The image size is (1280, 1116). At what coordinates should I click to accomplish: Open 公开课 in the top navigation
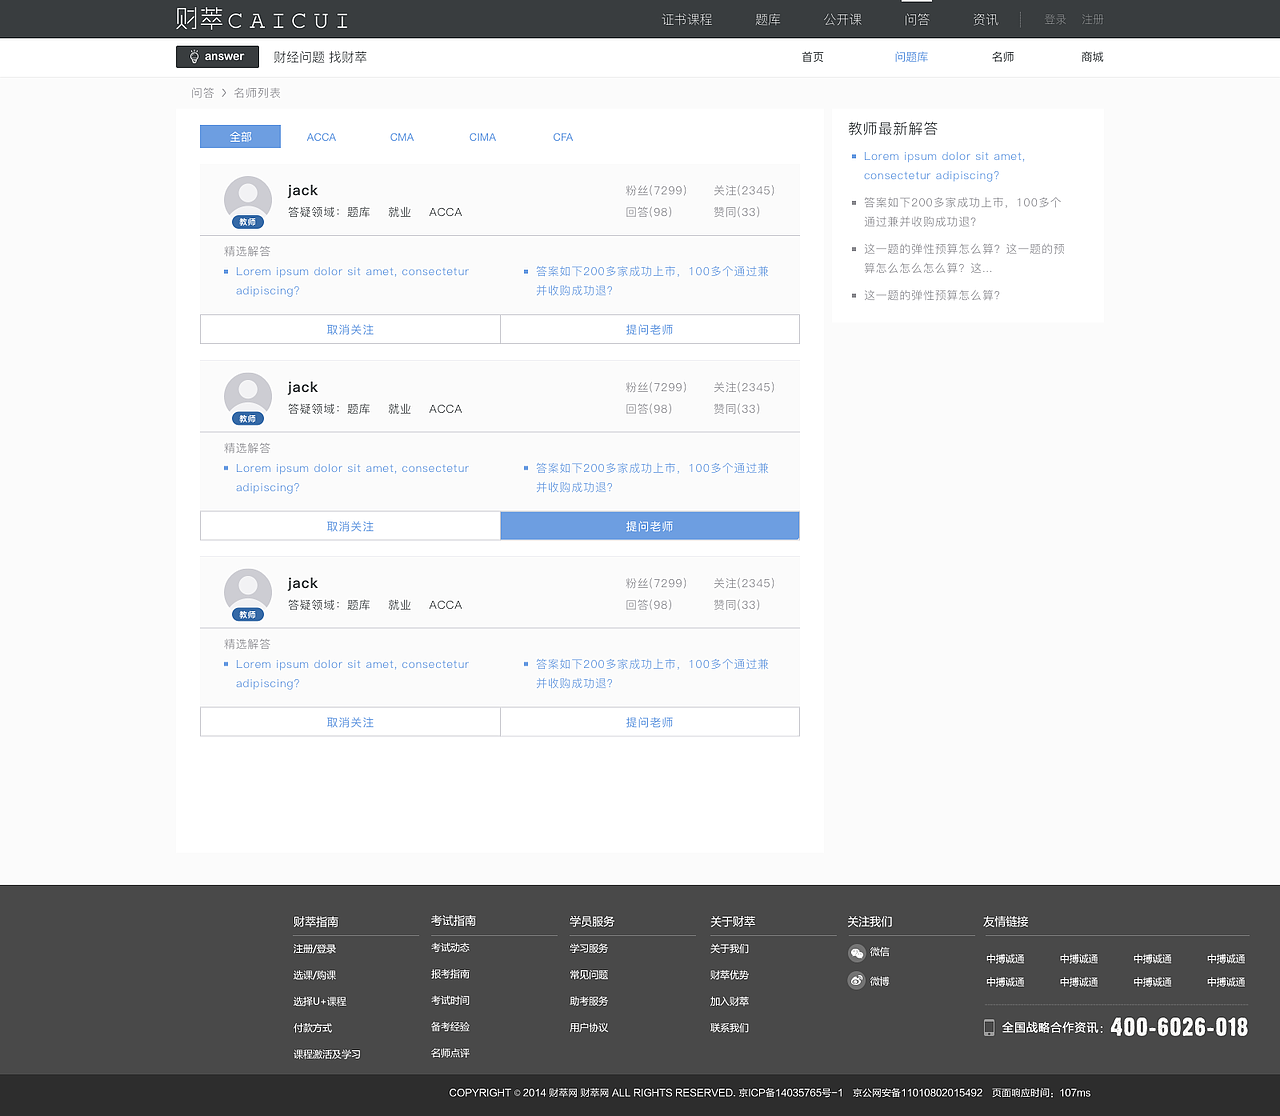pyautogui.click(x=842, y=18)
